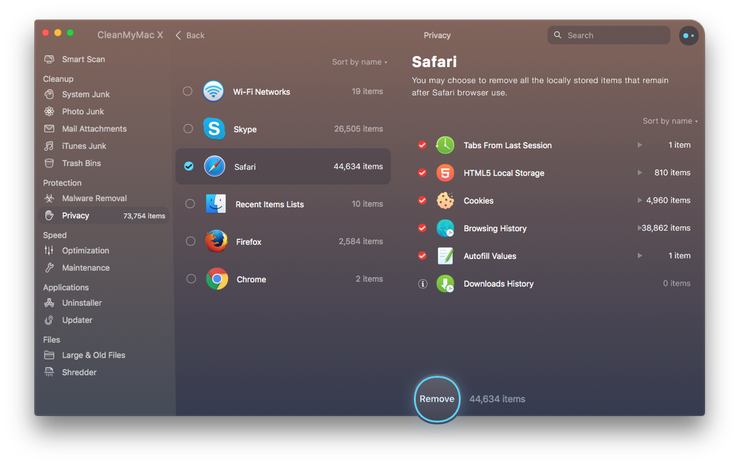Click the Safari compass icon
Image resolution: width=740 pixels, height=465 pixels.
click(215, 166)
